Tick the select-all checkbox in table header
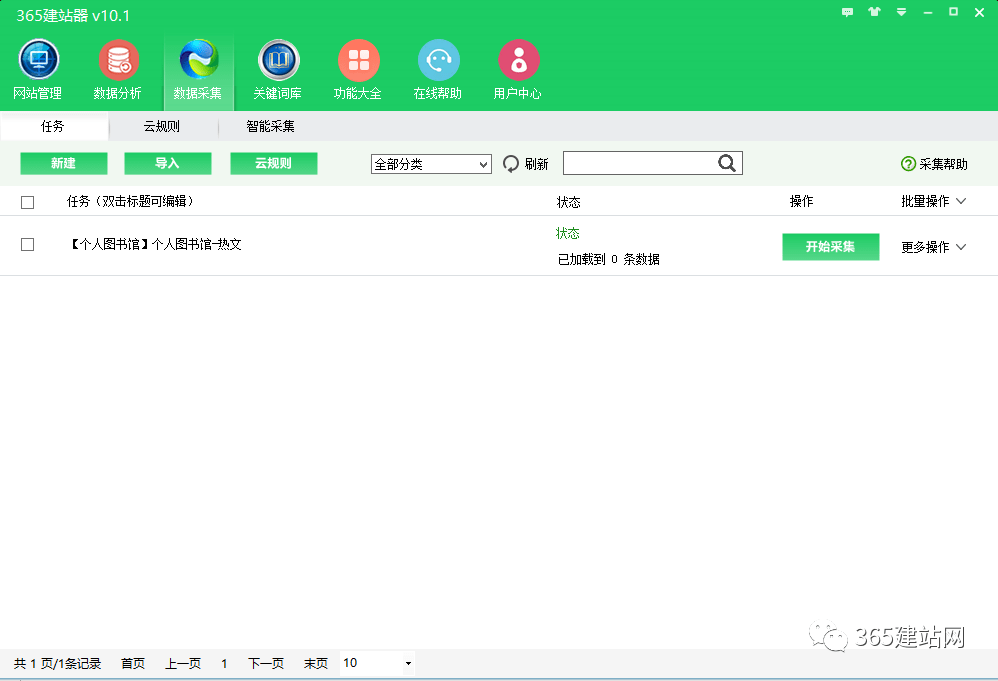 coord(27,202)
